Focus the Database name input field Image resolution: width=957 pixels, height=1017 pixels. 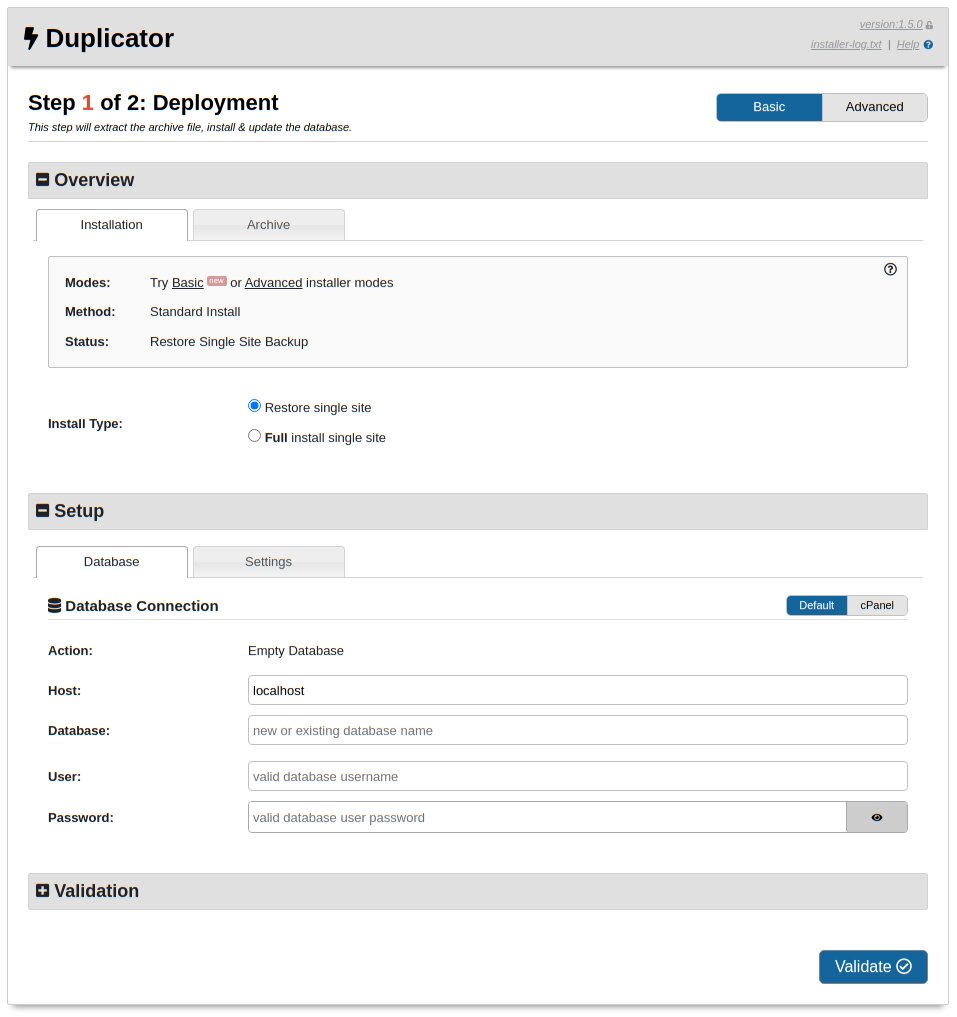(577, 730)
